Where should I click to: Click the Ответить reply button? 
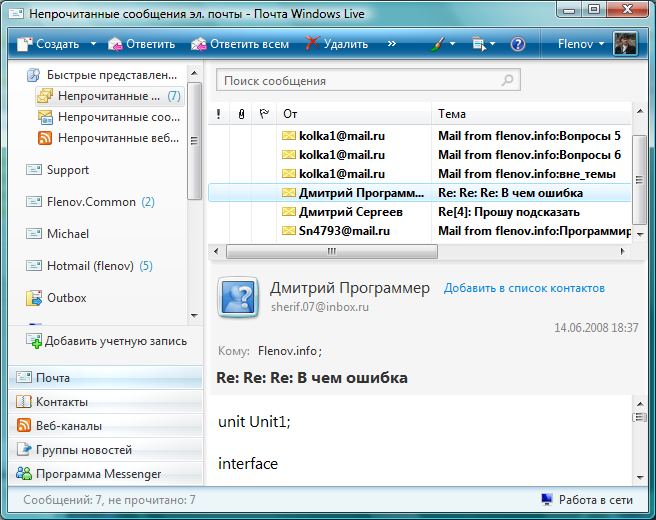click(x=141, y=44)
